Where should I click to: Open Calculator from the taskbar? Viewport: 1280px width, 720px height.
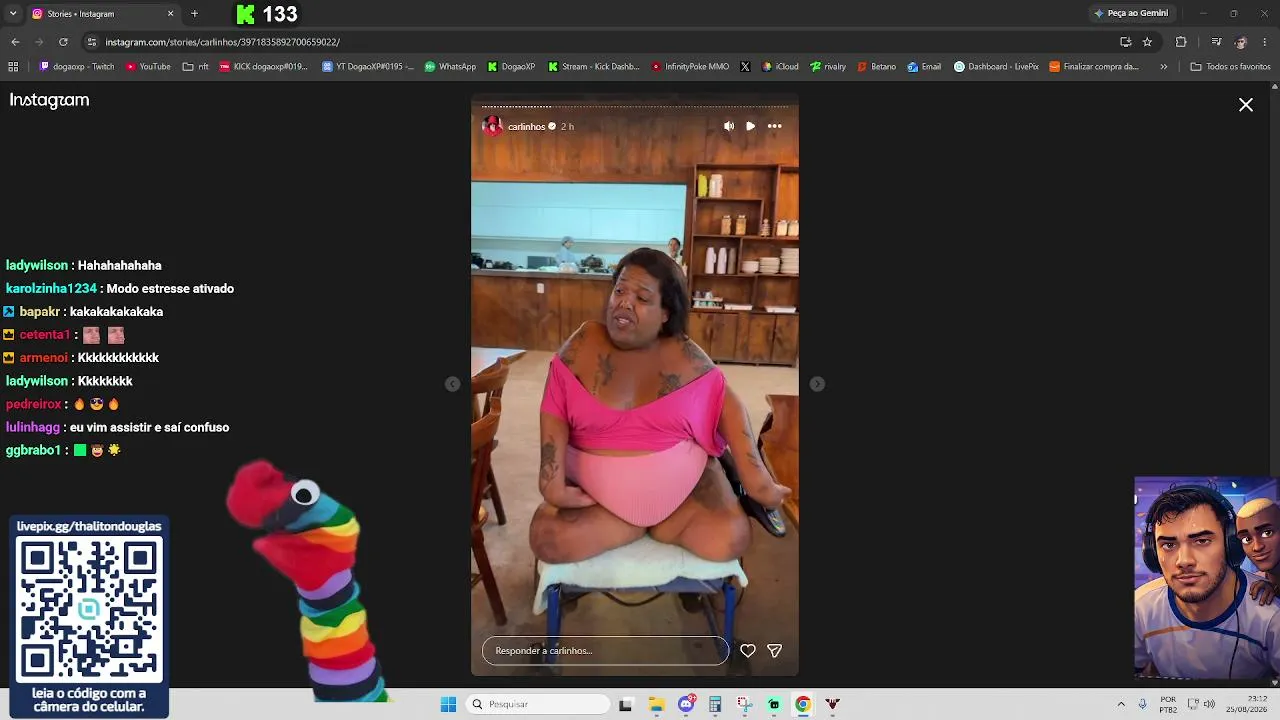pyautogui.click(x=715, y=704)
